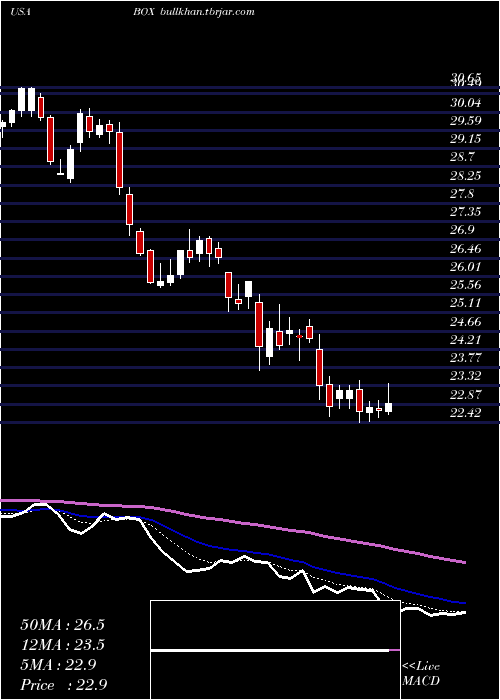Click the 25.56 price axis label

(x=466, y=285)
